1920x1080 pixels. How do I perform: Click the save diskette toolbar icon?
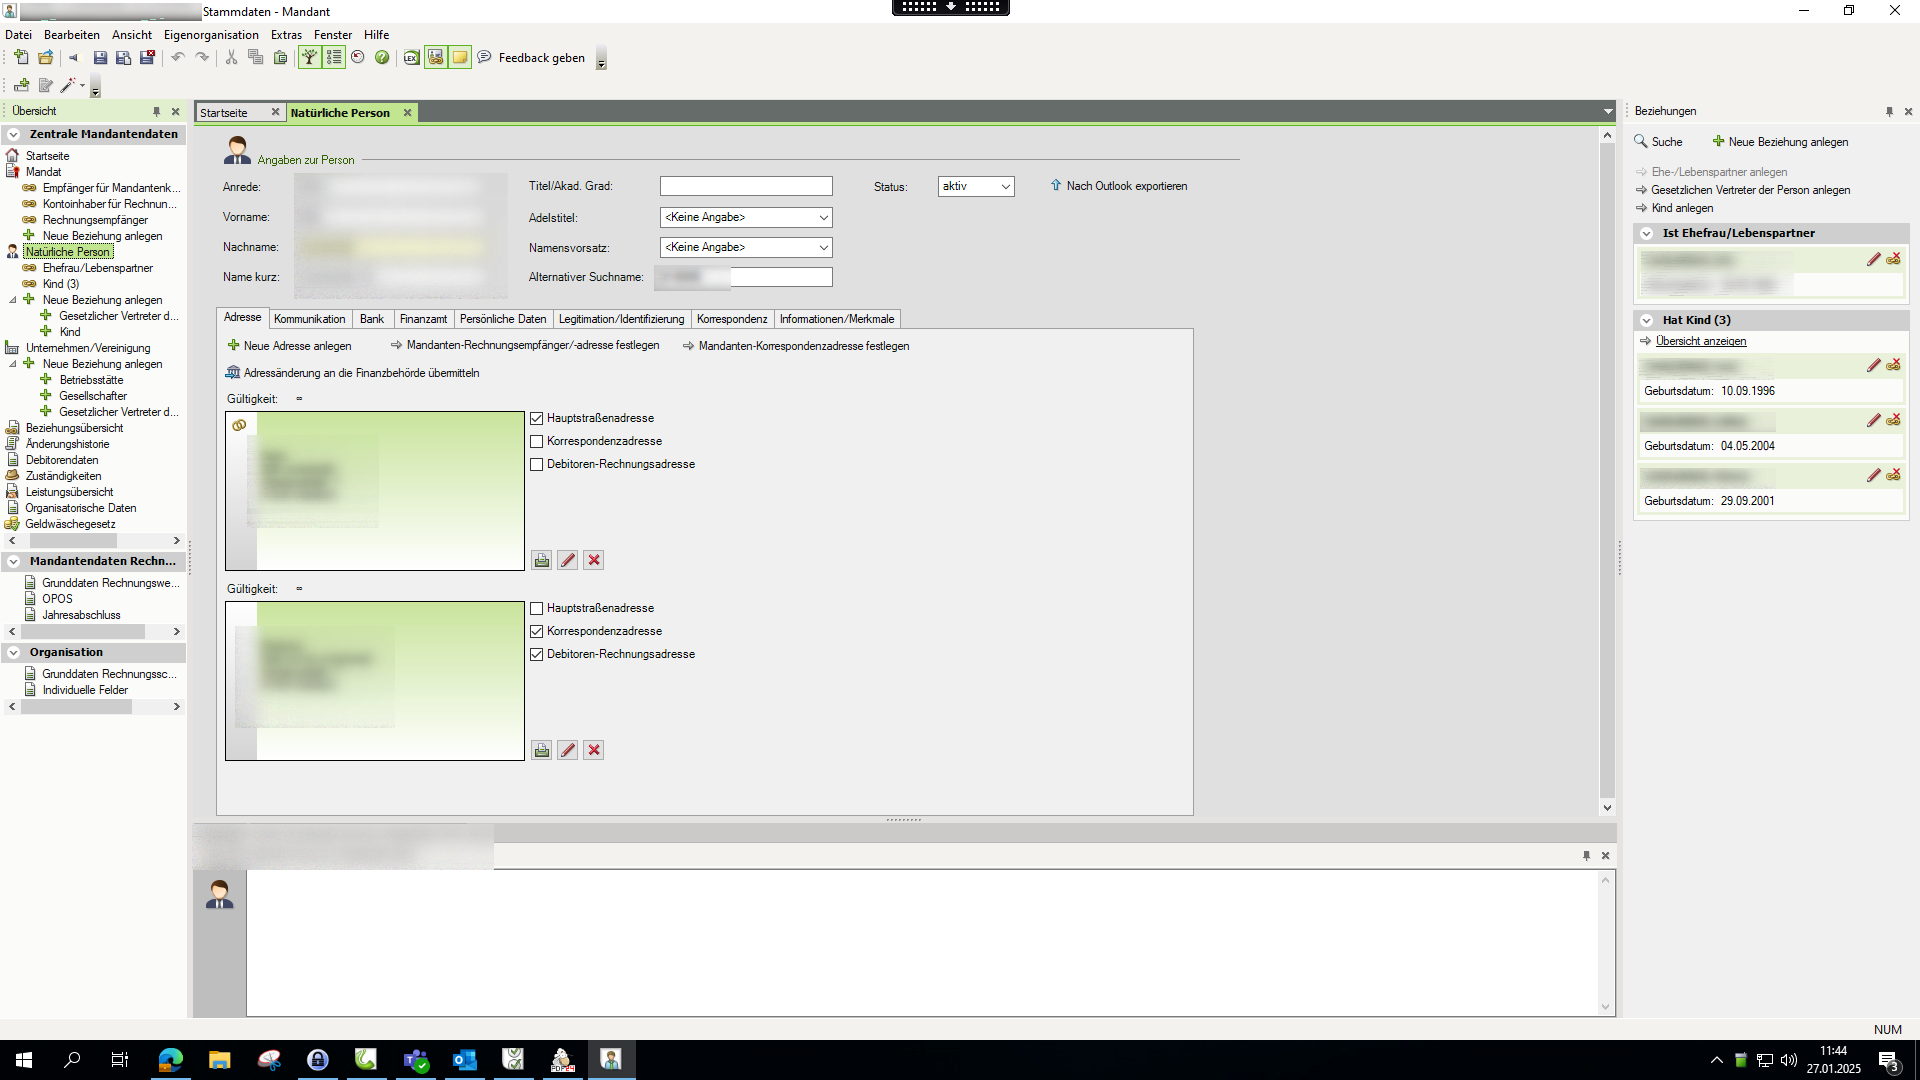click(x=100, y=58)
